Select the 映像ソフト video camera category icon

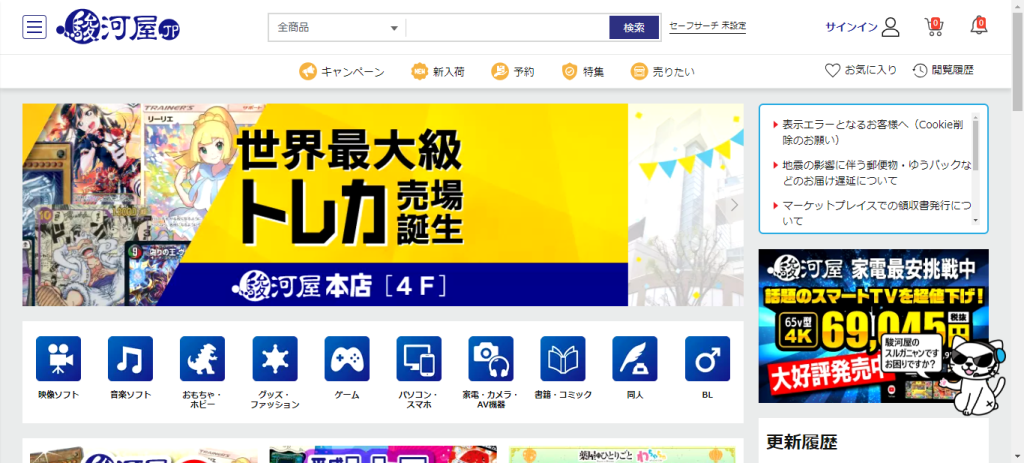click(x=58, y=358)
